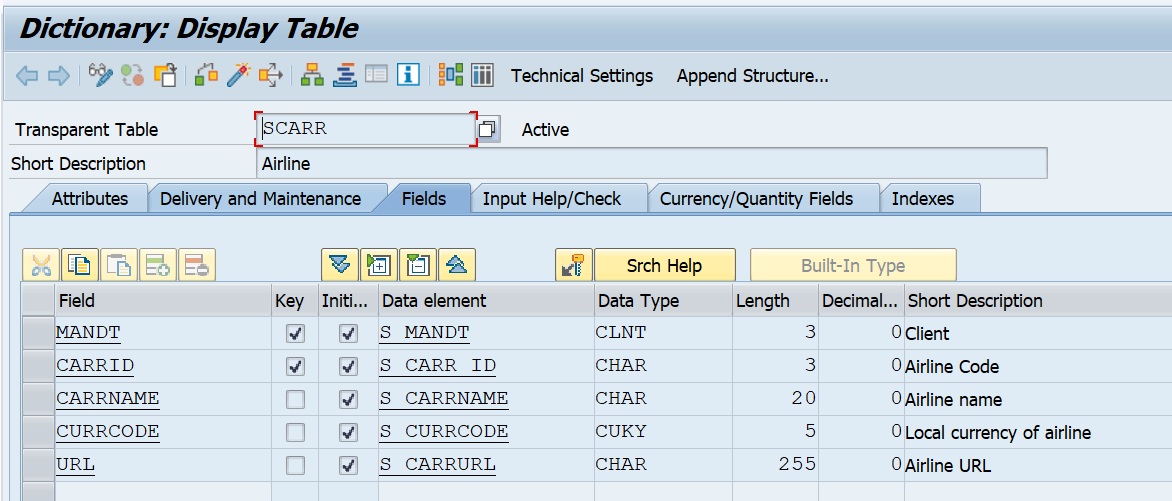
Task: Open the S_CARRURL data element link
Action: click(x=437, y=465)
